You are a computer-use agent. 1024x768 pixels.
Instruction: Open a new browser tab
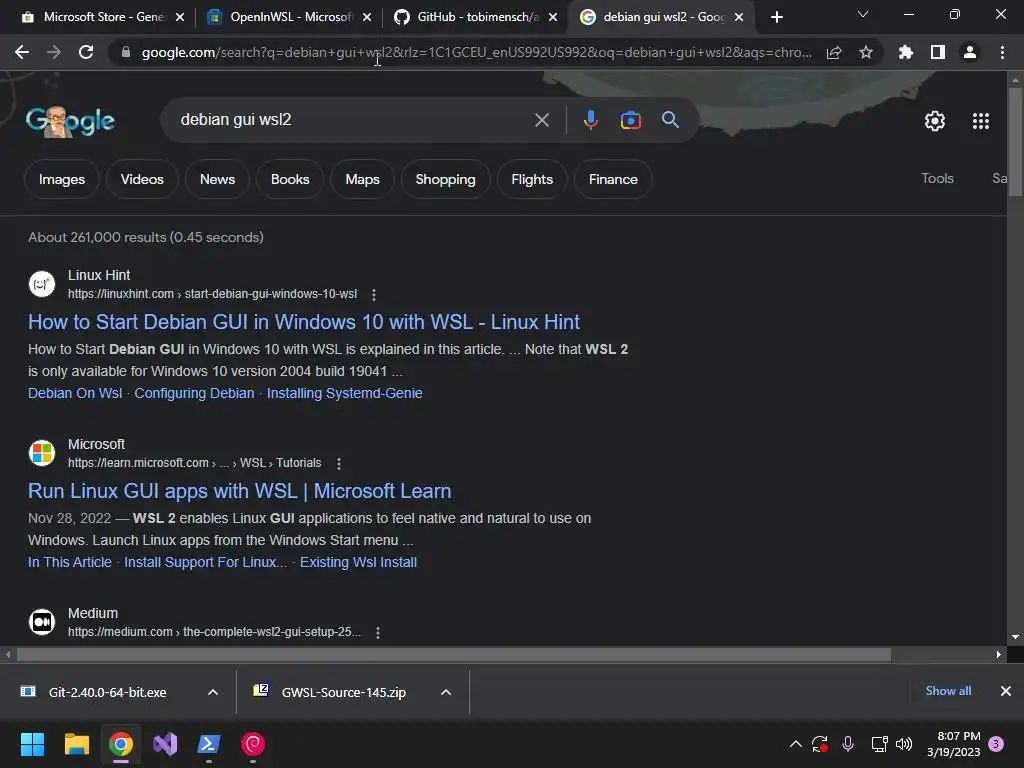click(776, 17)
